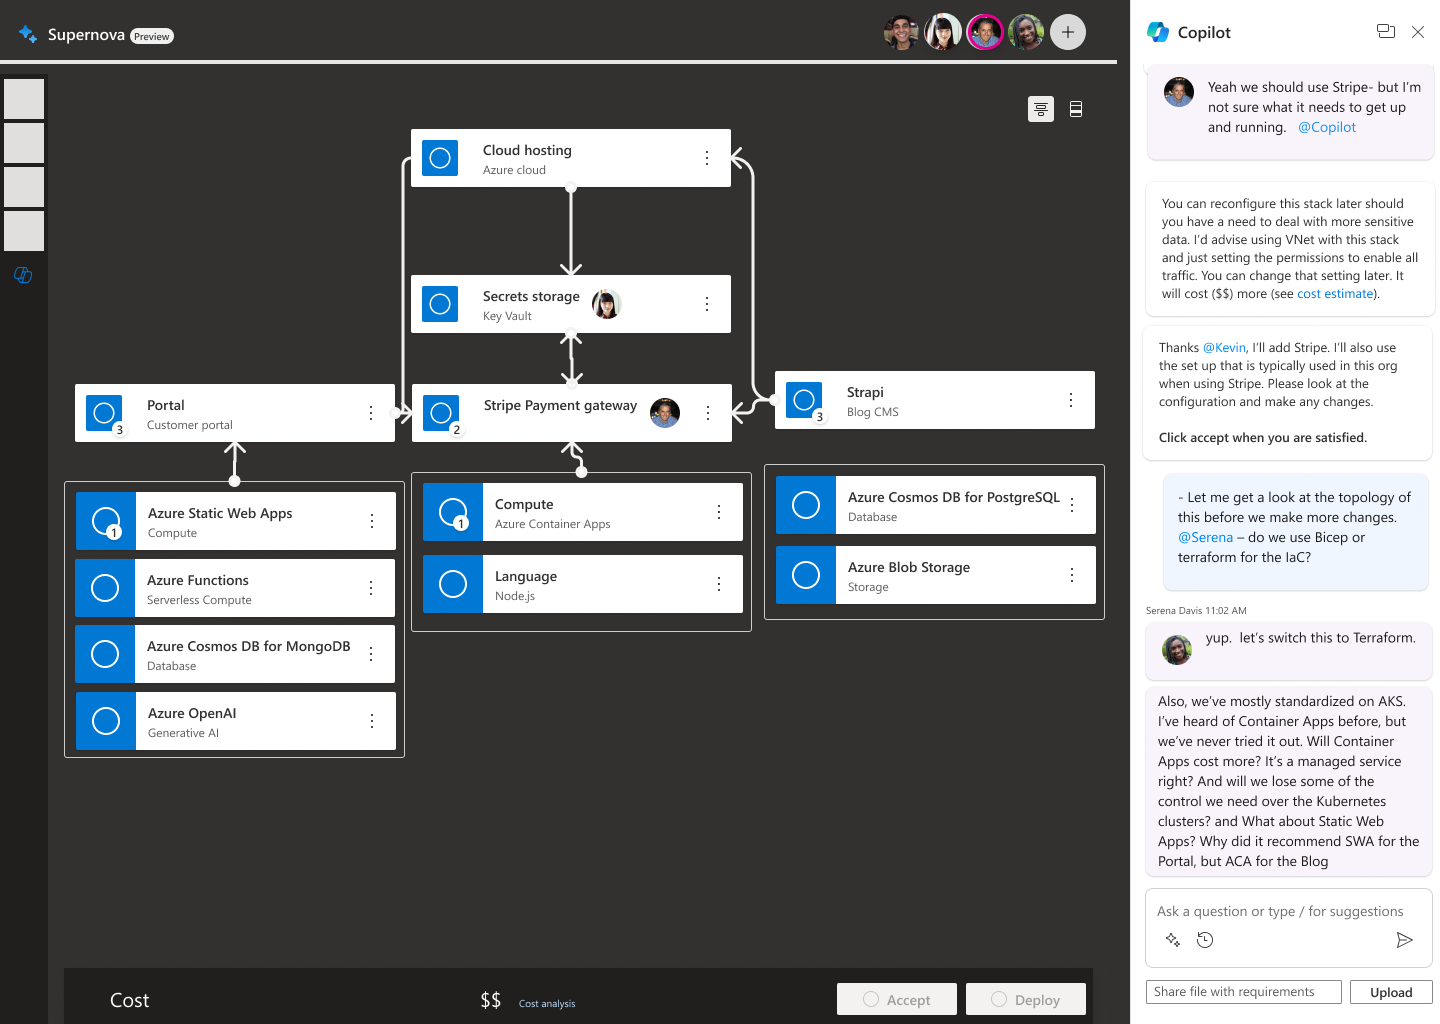This screenshot has height=1024, width=1440.
Task: Click the Upload button
Action: pos(1391,992)
